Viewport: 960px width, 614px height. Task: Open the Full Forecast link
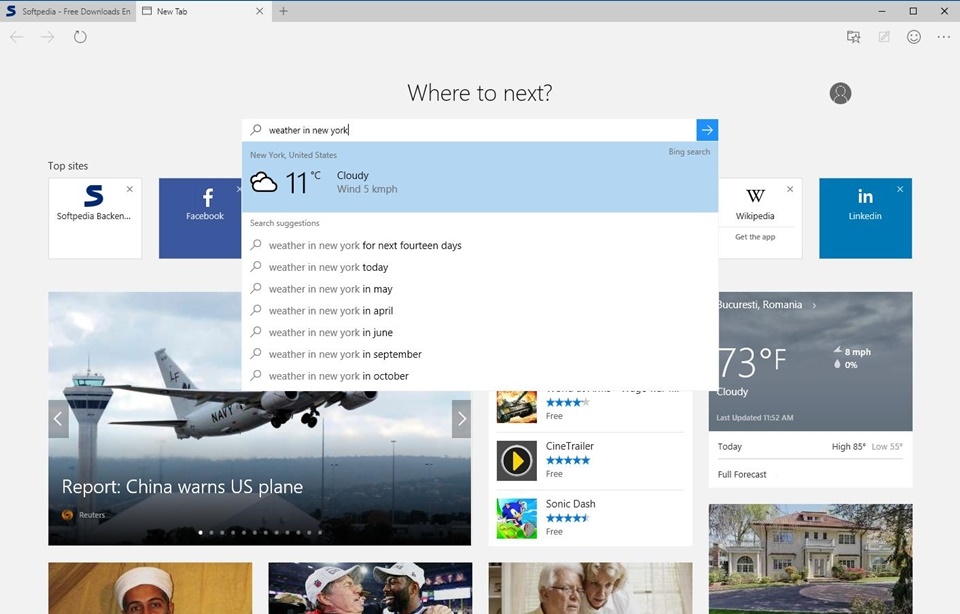tap(741, 474)
